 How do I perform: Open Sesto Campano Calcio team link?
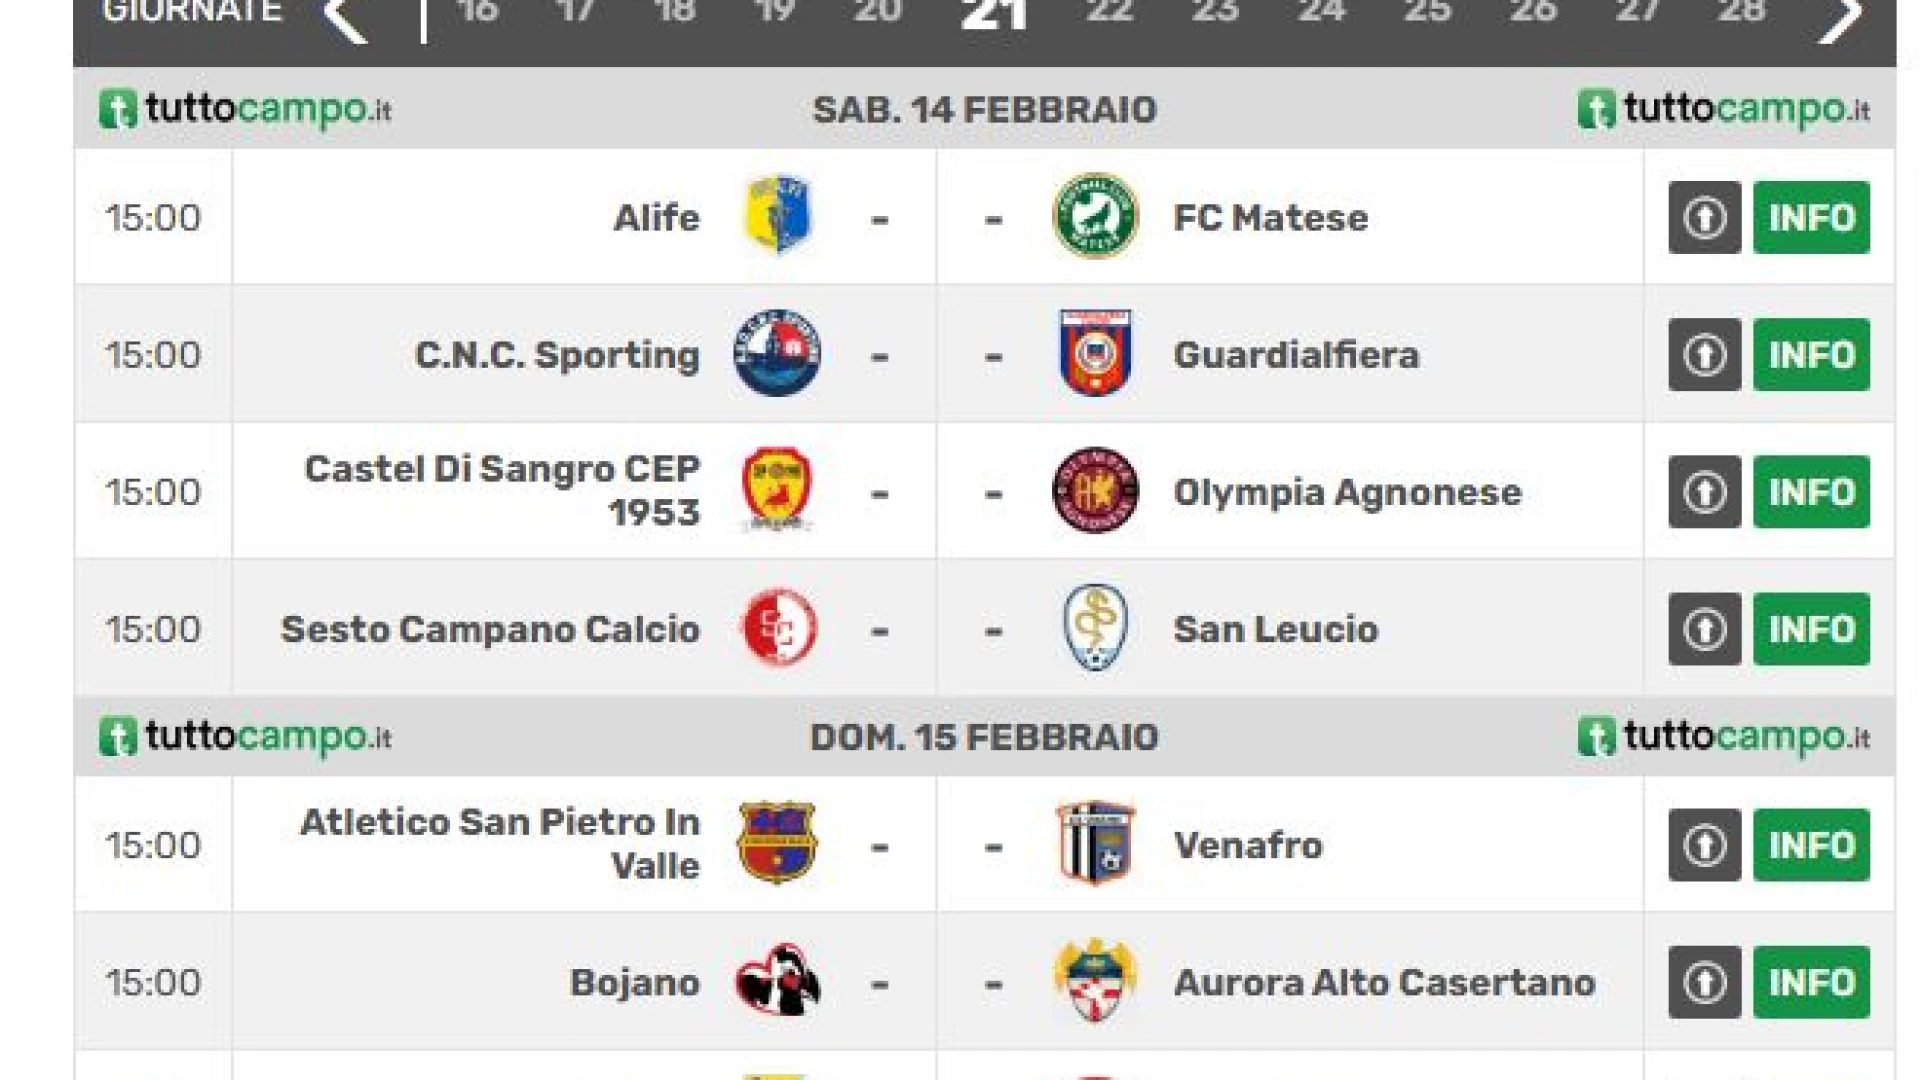coord(490,630)
